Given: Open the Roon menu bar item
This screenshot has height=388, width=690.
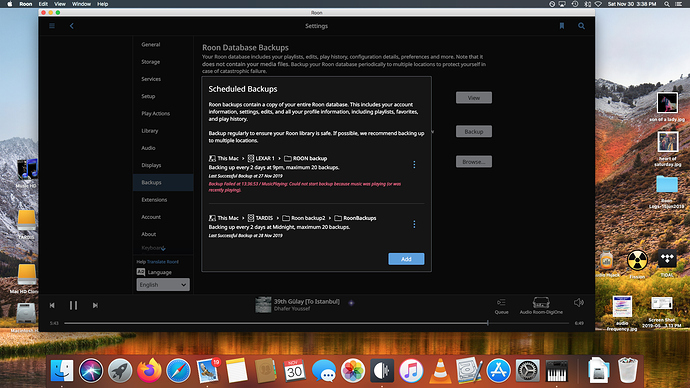Looking at the screenshot, I should [26, 4].
